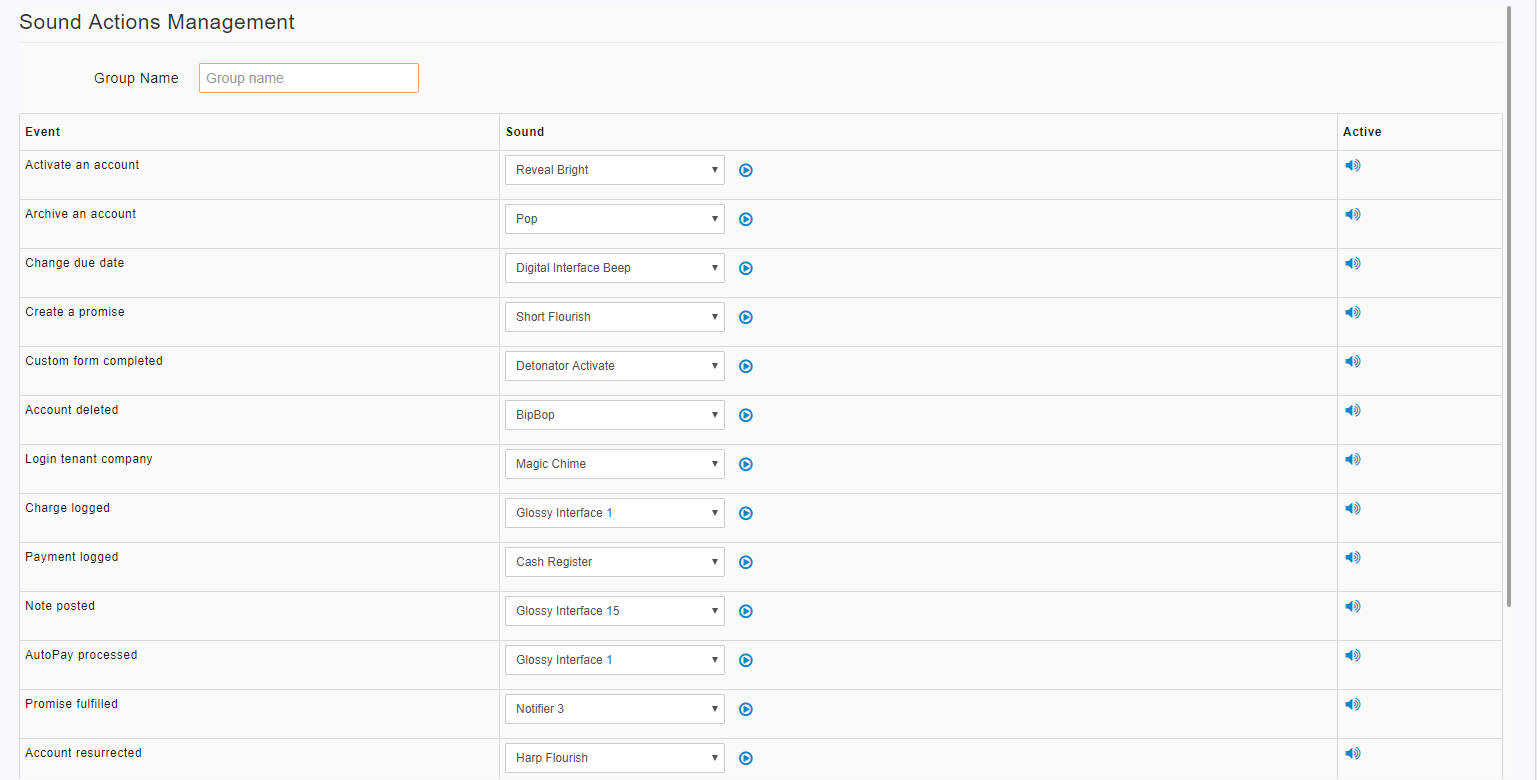Play the Account resurrected sound preview
This screenshot has height=780, width=1537.
click(746, 758)
